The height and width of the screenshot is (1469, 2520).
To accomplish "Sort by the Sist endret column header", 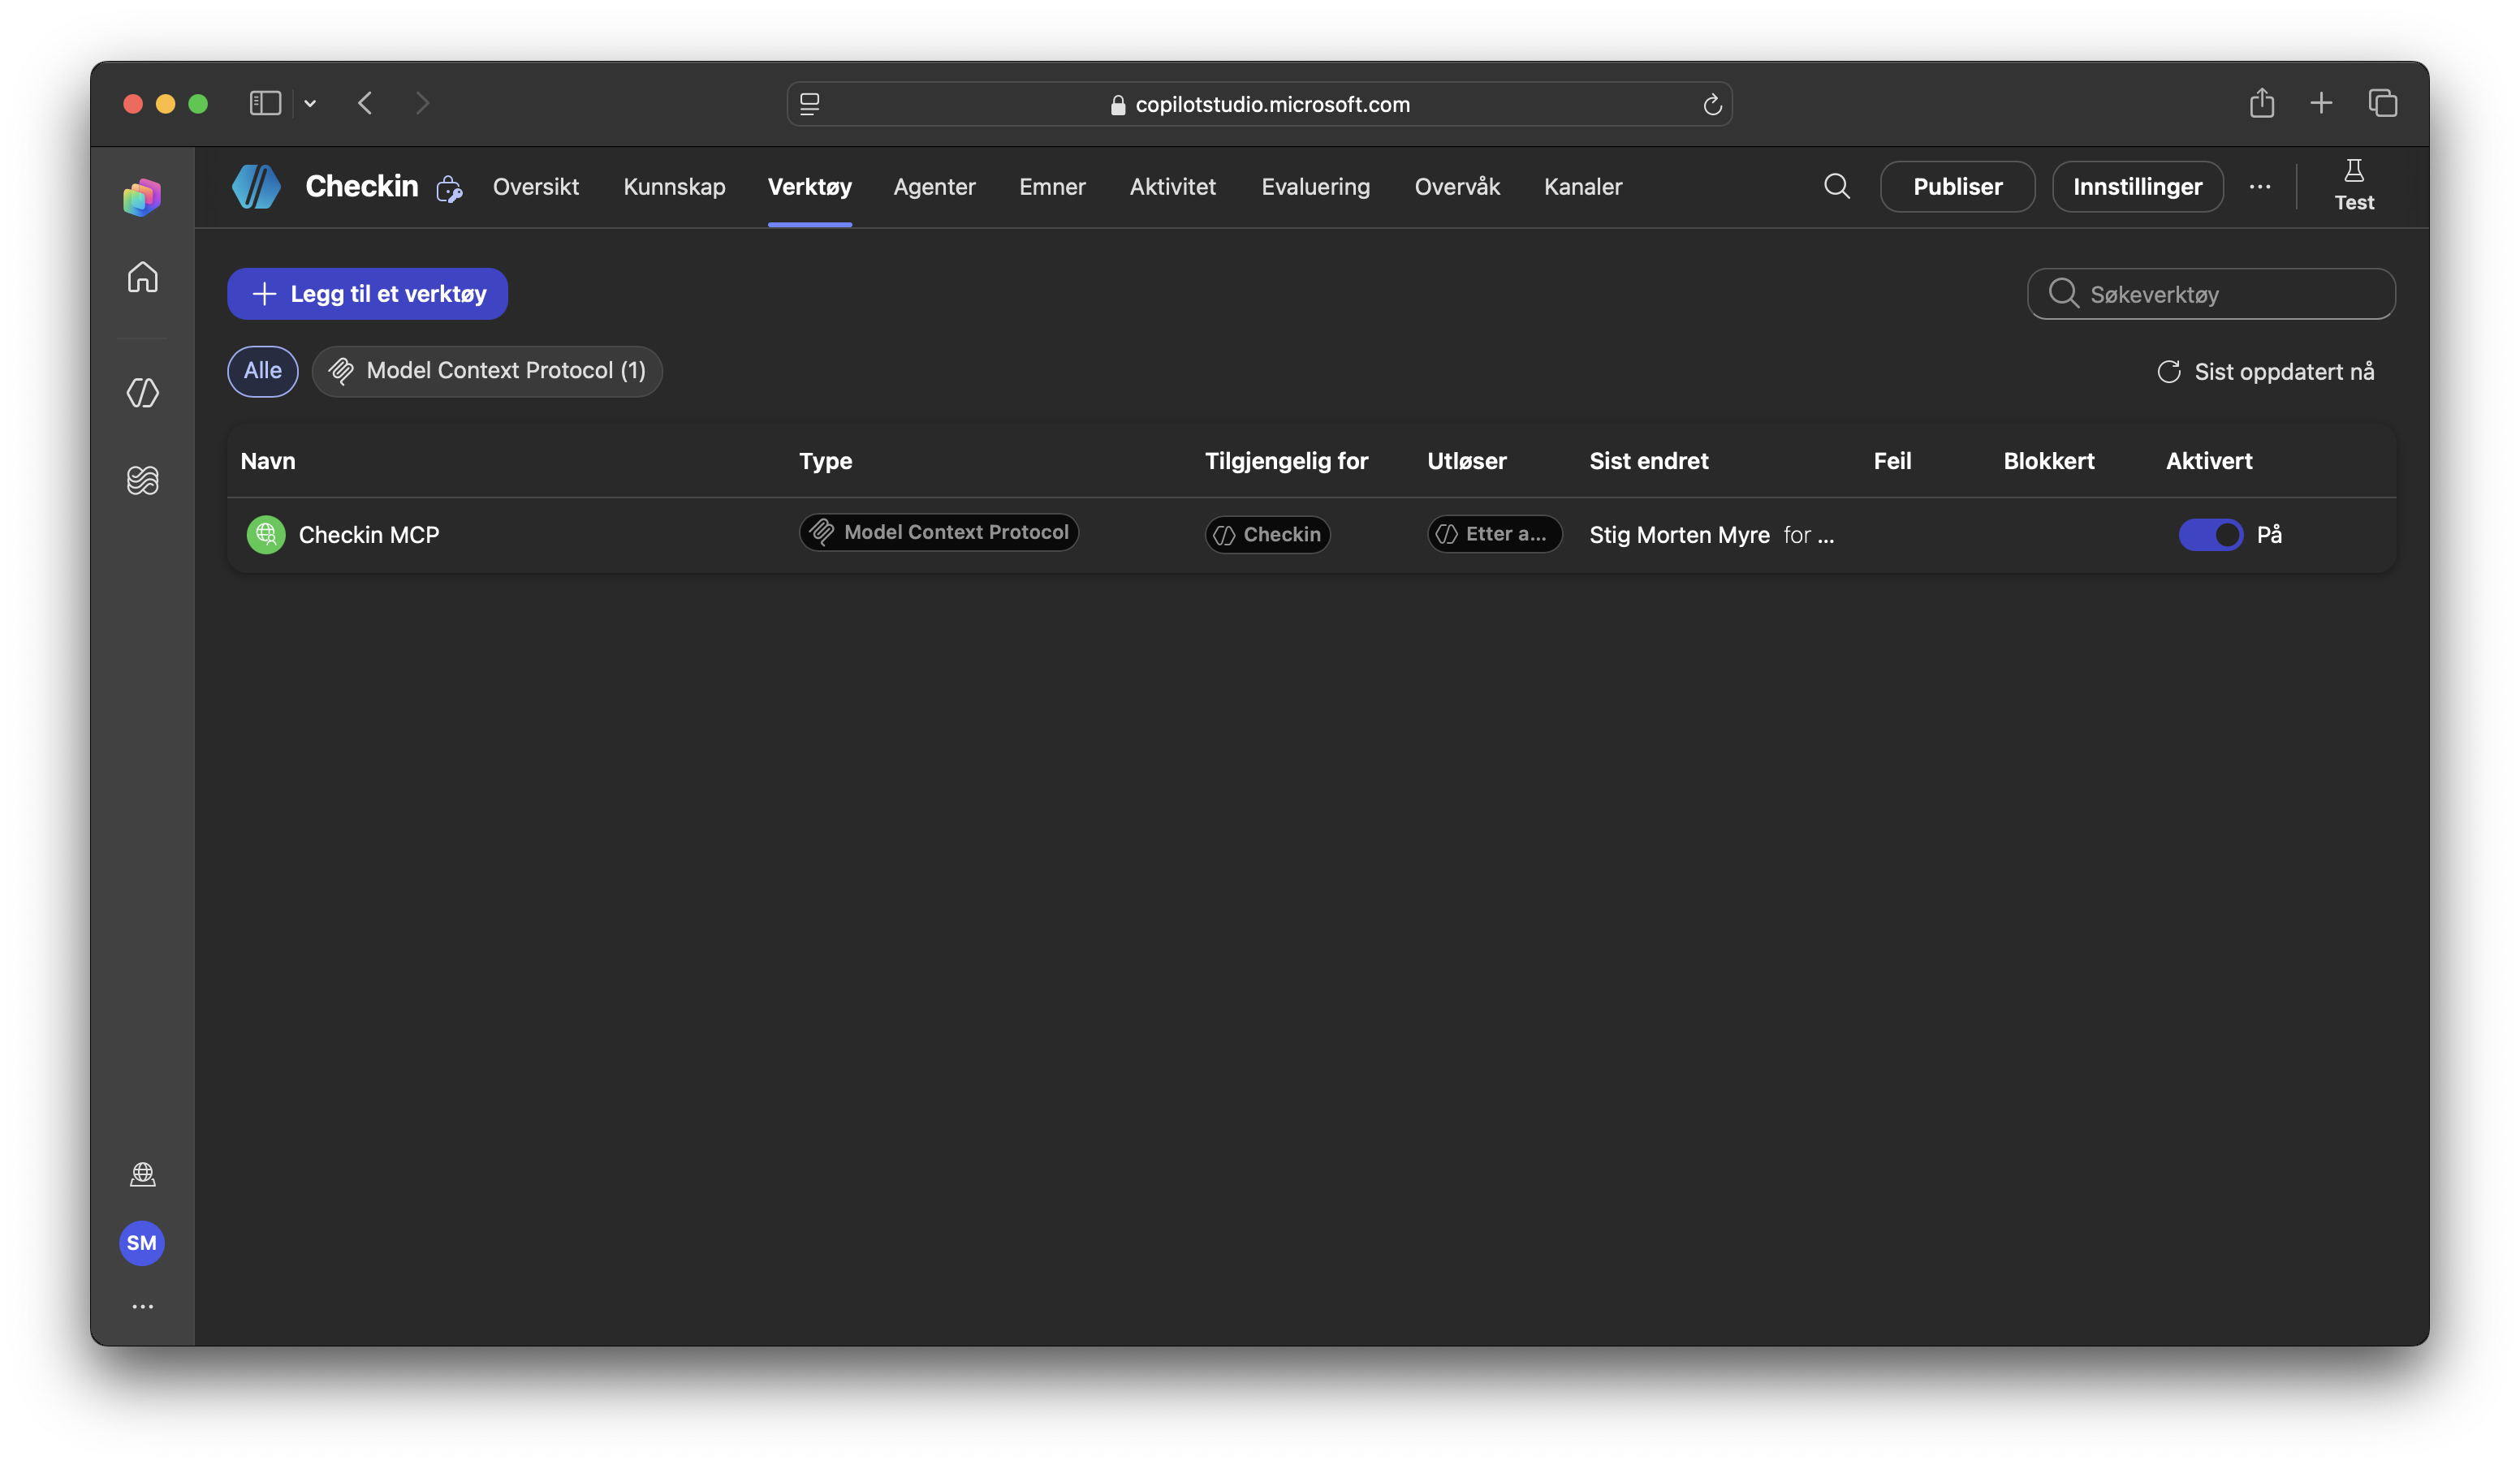I will [x=1649, y=461].
